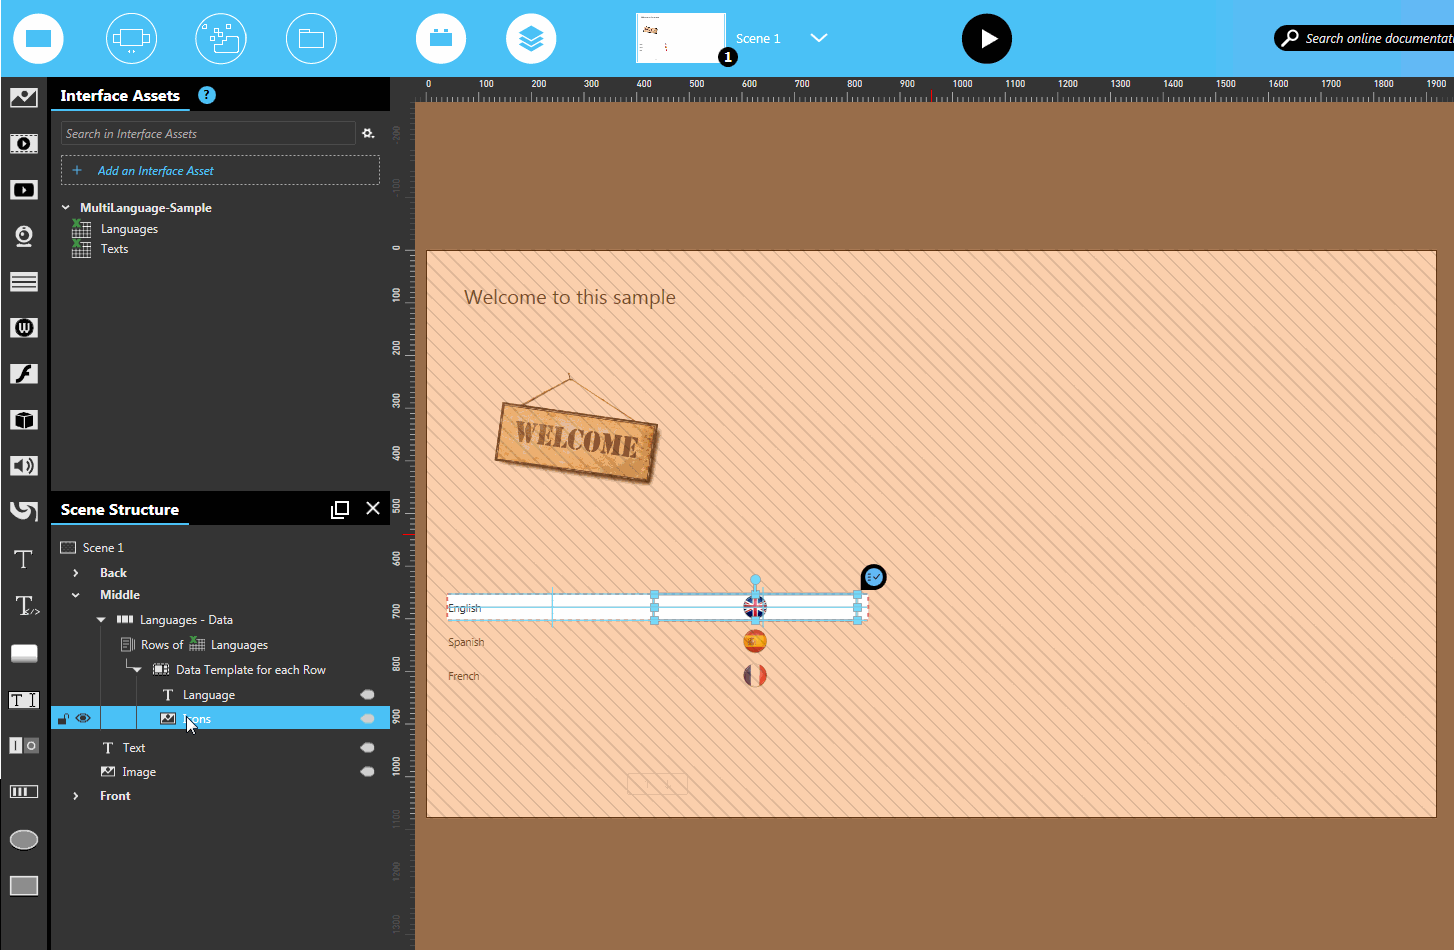Image resolution: width=1454 pixels, height=950 pixels.
Task: Select the Text tool
Action: coord(23,559)
